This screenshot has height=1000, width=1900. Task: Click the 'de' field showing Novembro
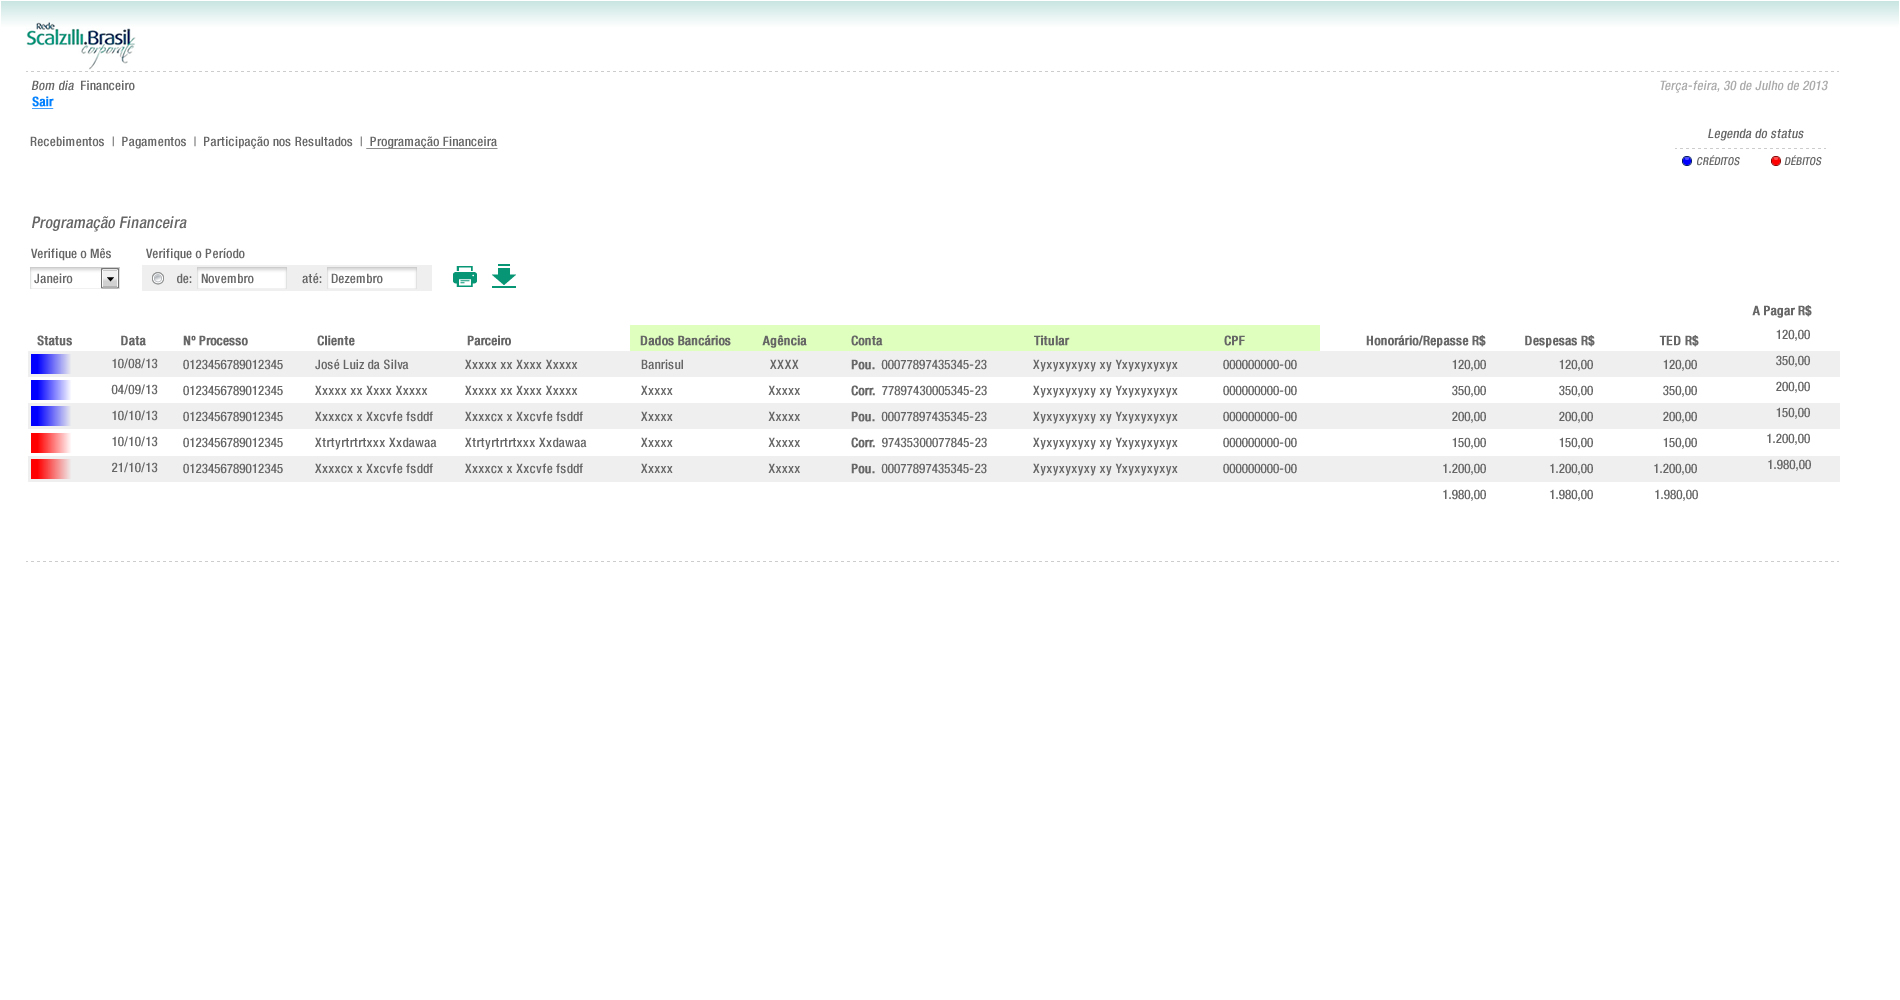241,279
